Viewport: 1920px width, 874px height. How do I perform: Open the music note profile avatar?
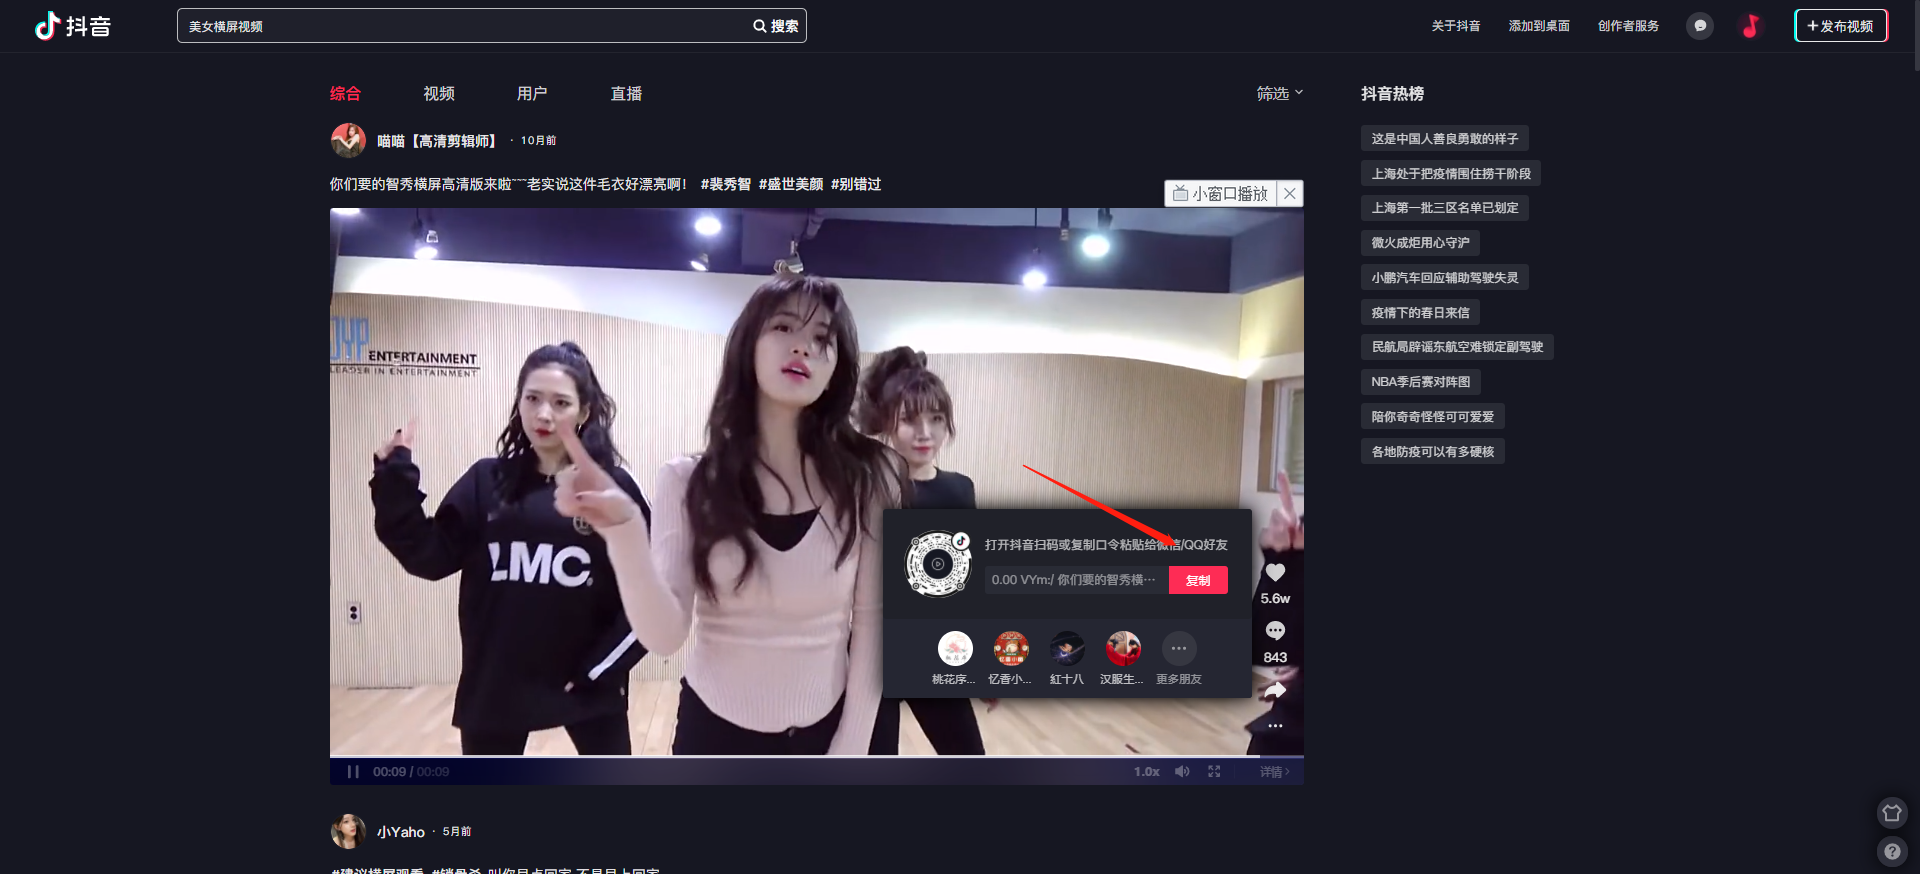[x=1751, y=26]
